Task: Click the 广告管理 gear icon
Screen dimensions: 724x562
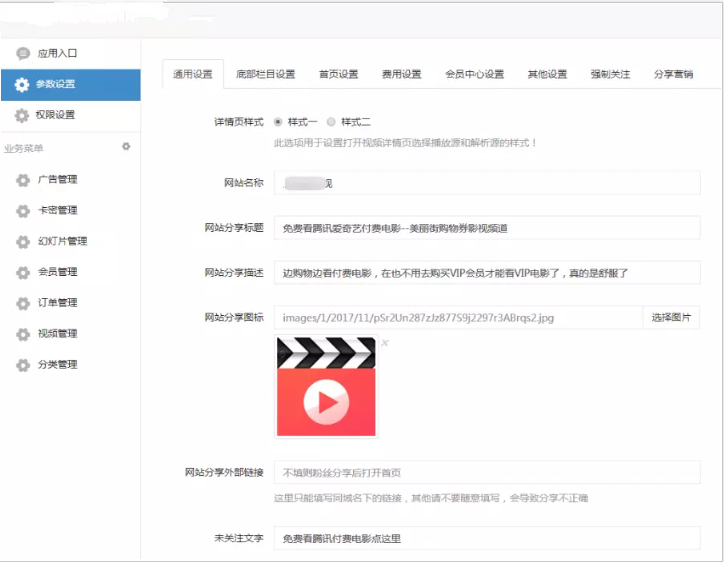Action: [23, 180]
